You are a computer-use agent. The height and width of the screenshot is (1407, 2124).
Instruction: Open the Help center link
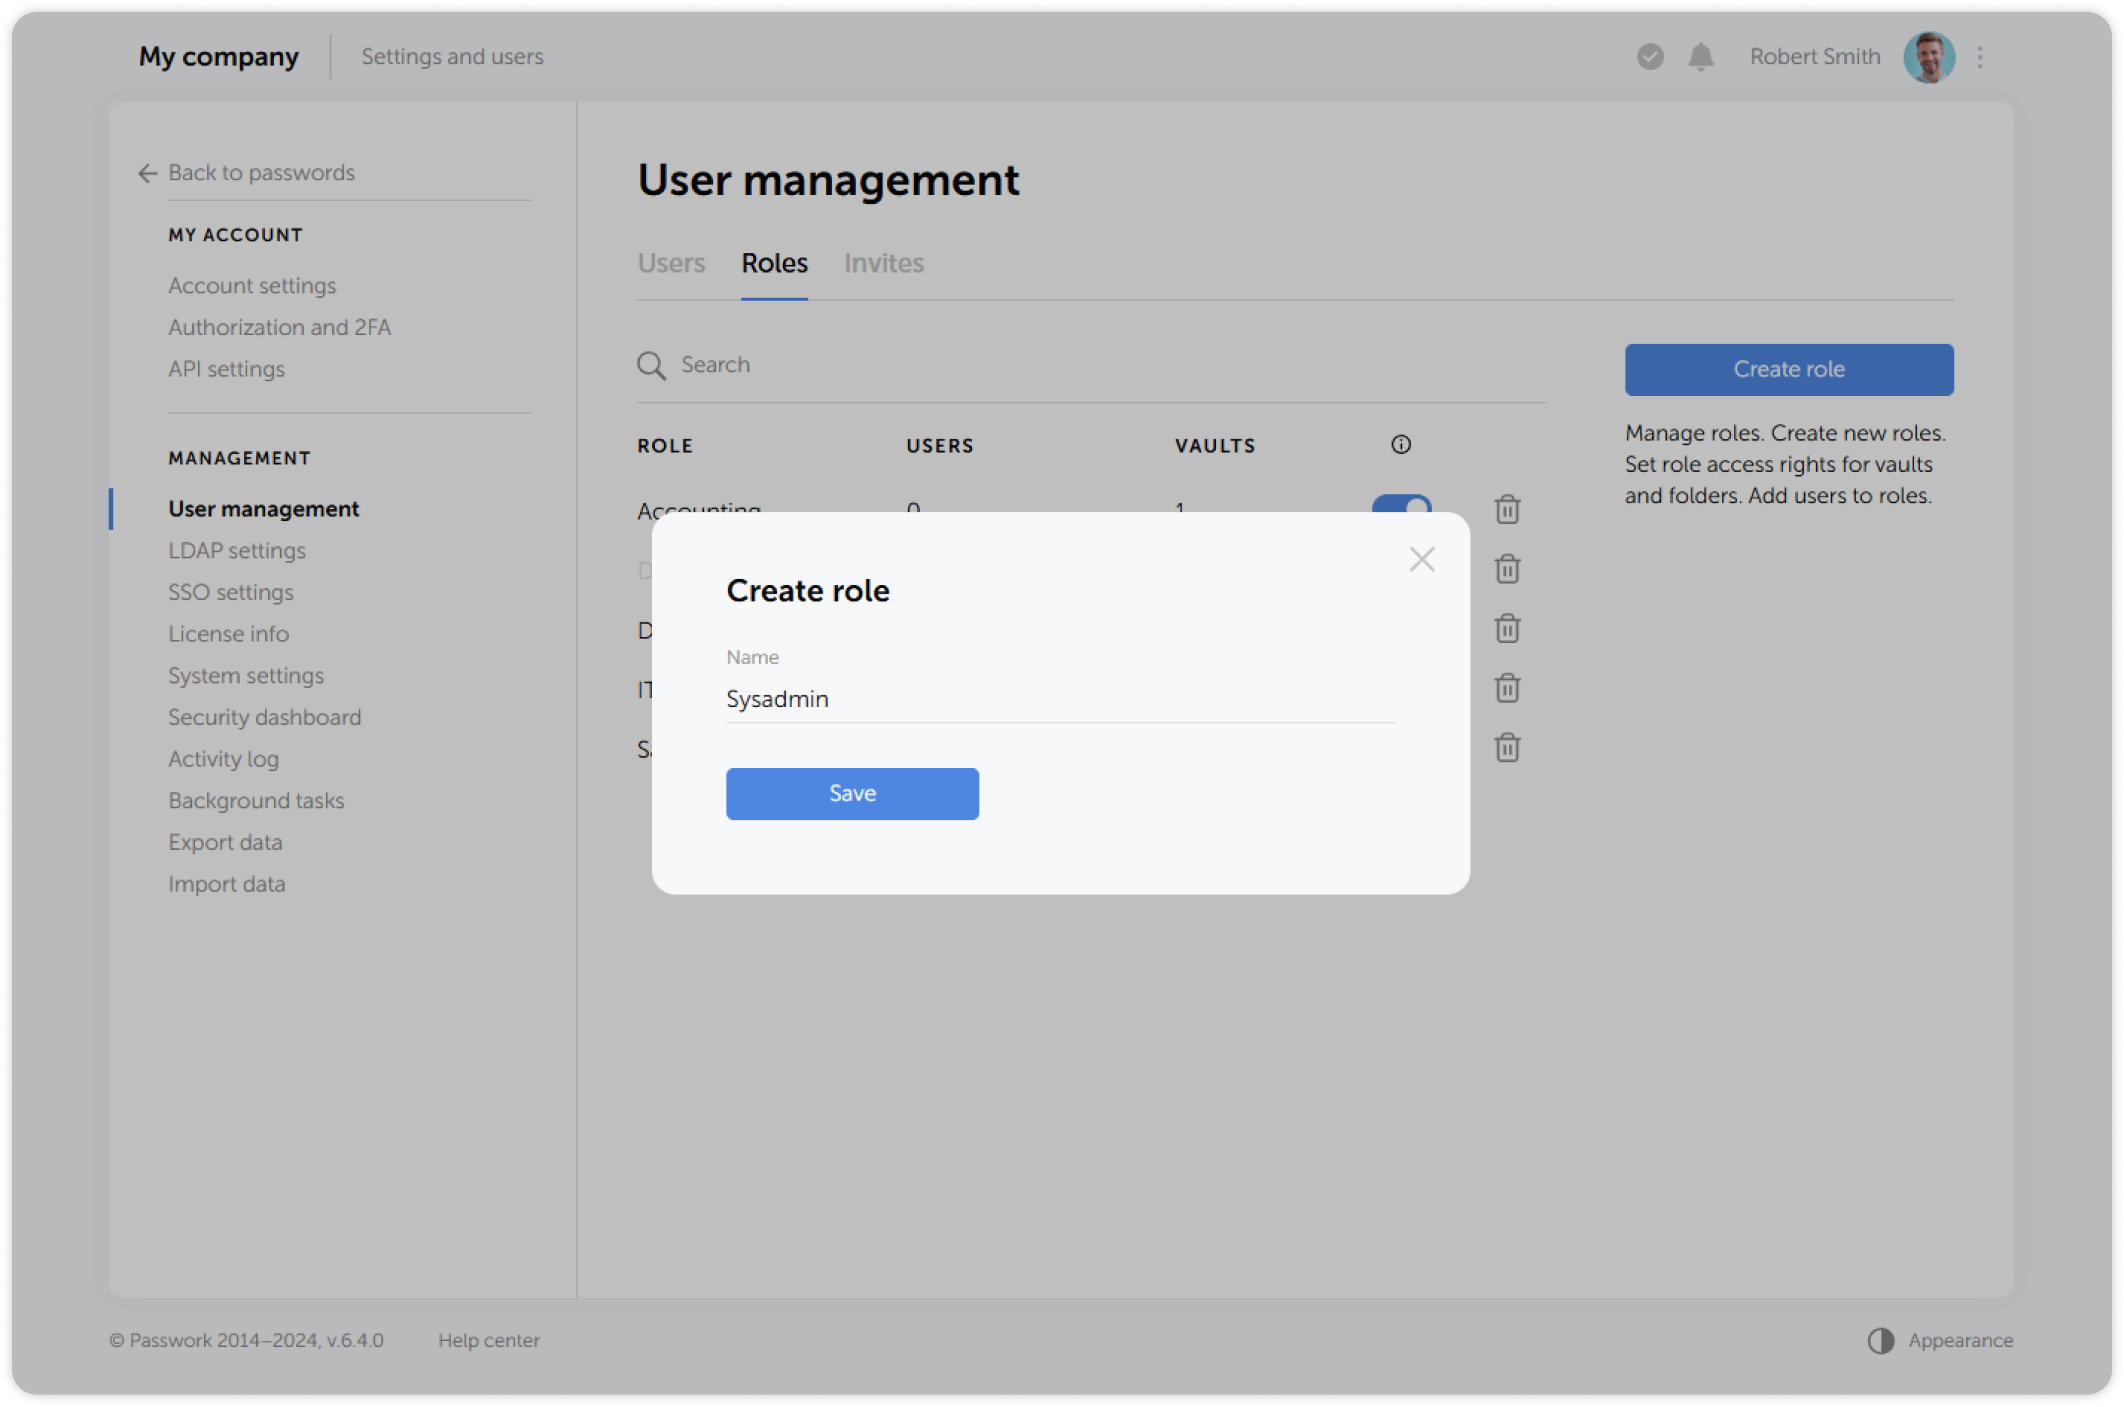click(489, 1340)
